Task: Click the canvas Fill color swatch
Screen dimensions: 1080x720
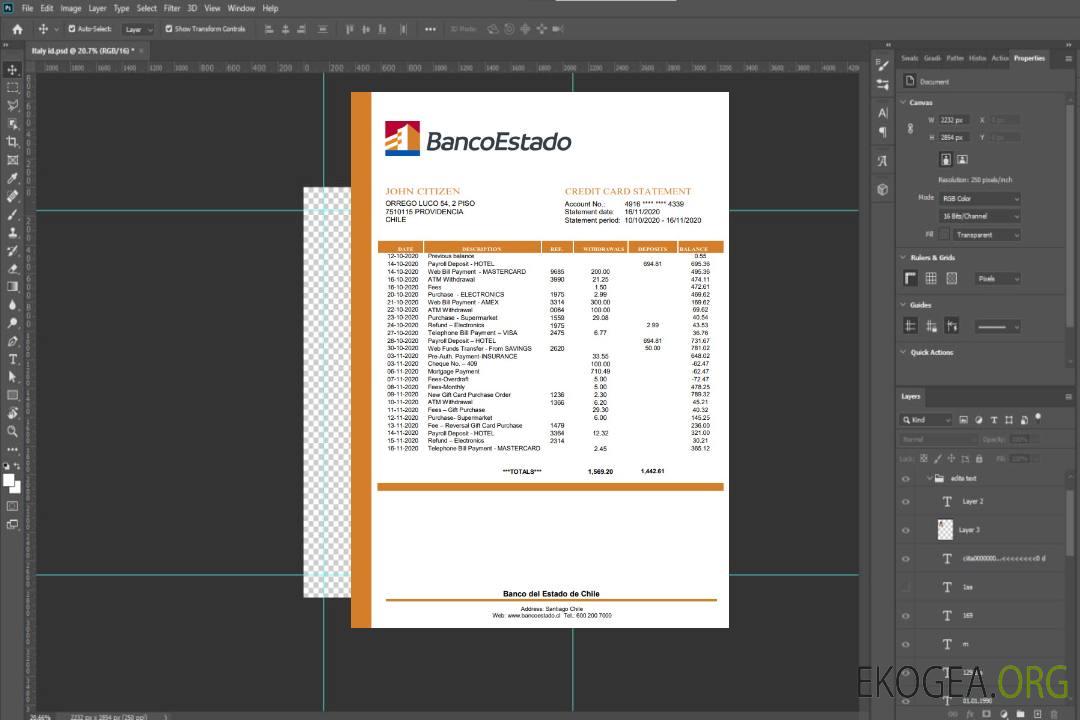Action: click(x=944, y=235)
